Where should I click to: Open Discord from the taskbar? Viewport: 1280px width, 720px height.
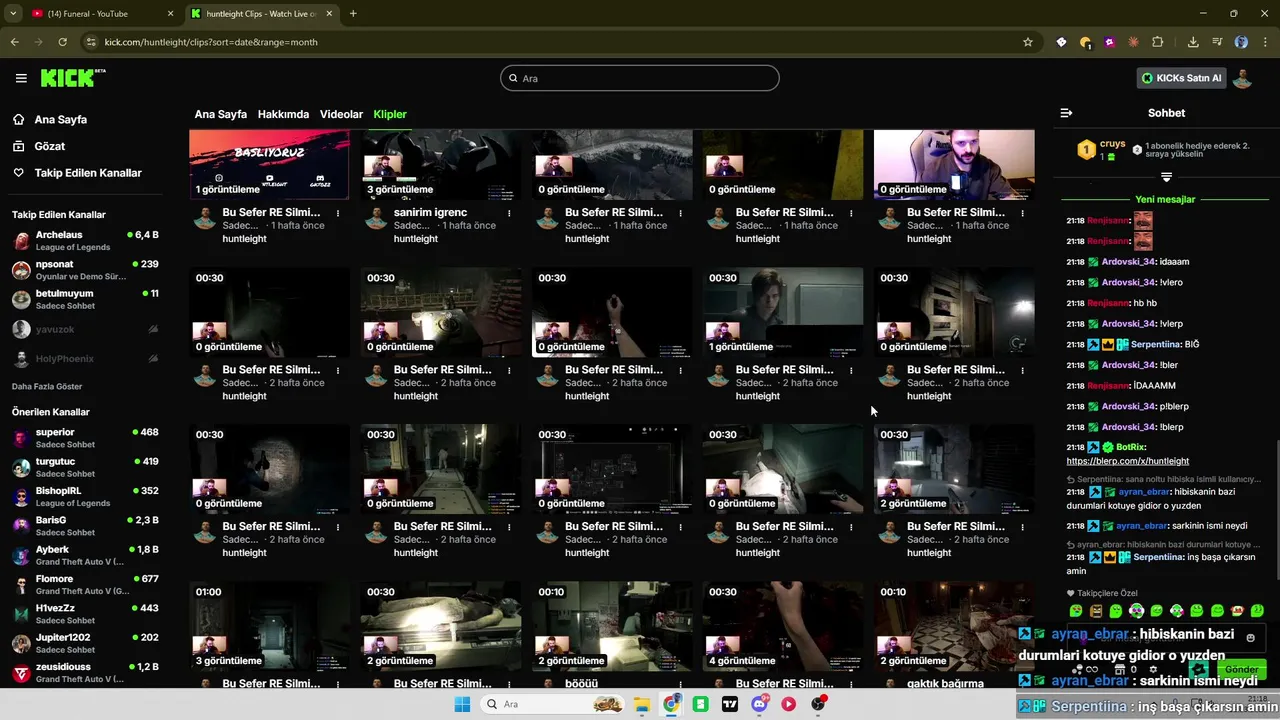pyautogui.click(x=760, y=704)
